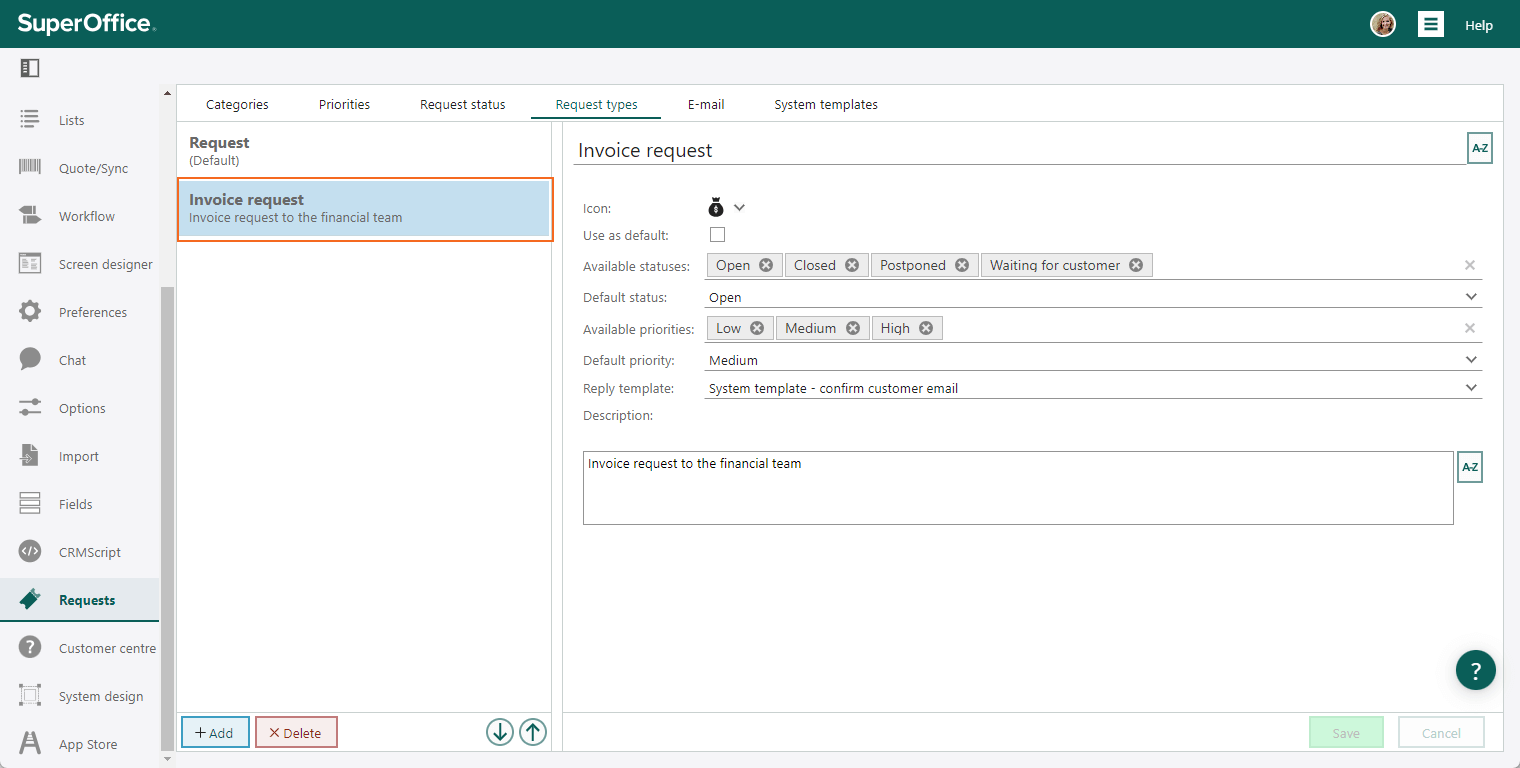Switch to the System templates tab

(826, 104)
